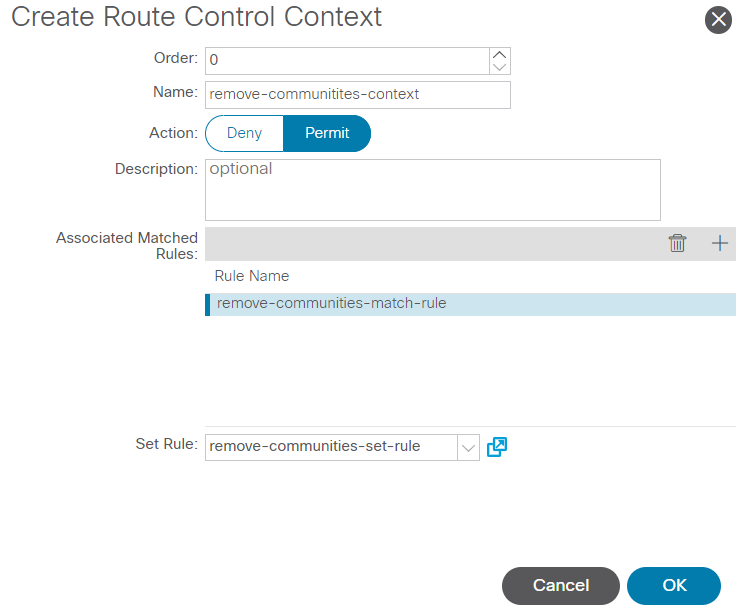Close the Create Route Control Context dialog
Viewport: 742px width, 614px height.
tap(718, 20)
